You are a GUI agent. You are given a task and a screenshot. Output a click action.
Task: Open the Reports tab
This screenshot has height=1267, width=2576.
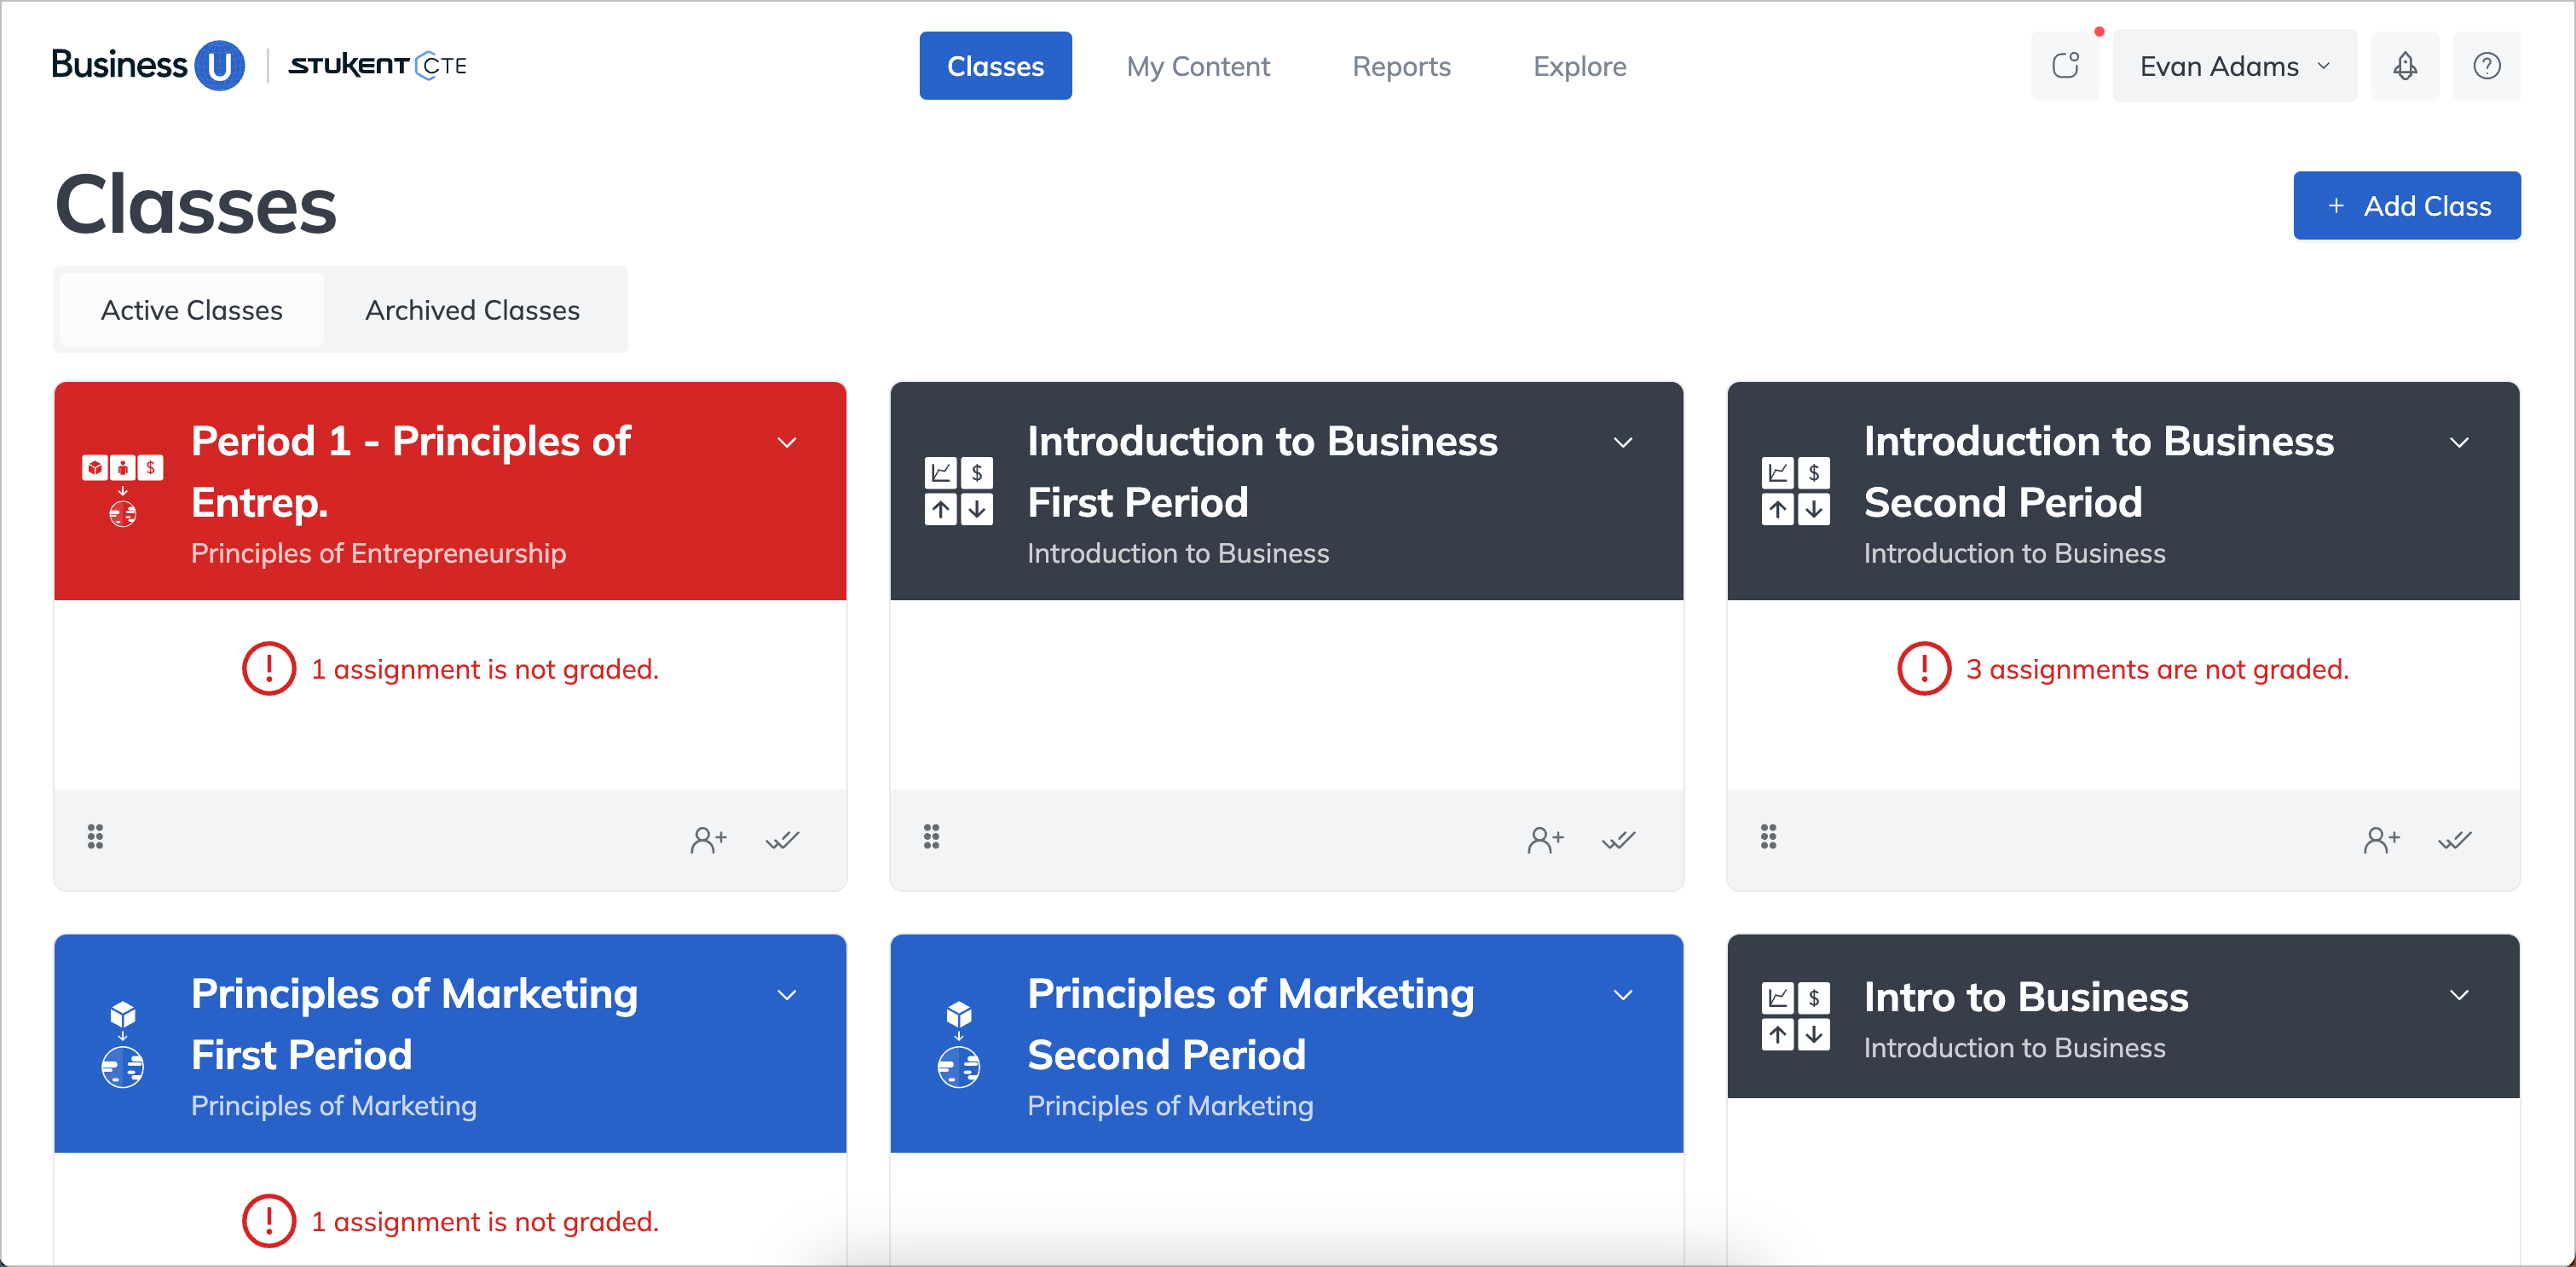[1401, 66]
